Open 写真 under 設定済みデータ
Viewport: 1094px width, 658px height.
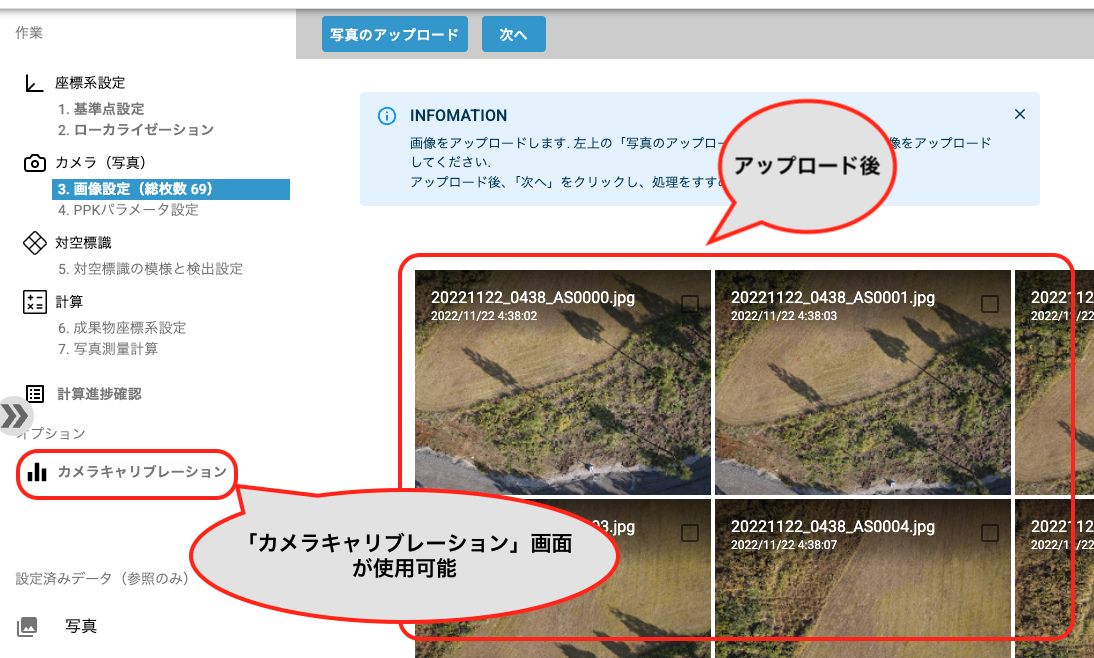[81, 626]
